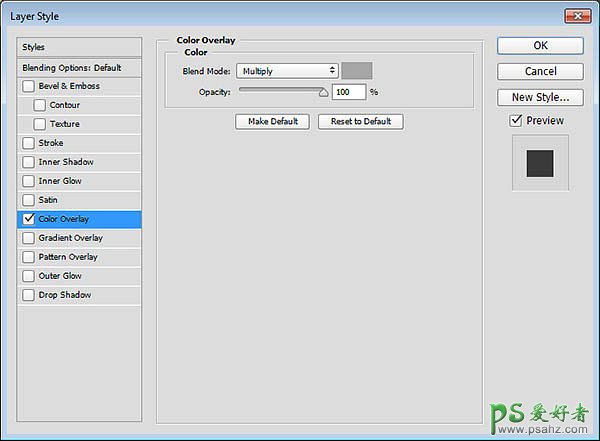Select Styles in the left list
Image resolution: width=600 pixels, height=441 pixels.
pos(80,47)
